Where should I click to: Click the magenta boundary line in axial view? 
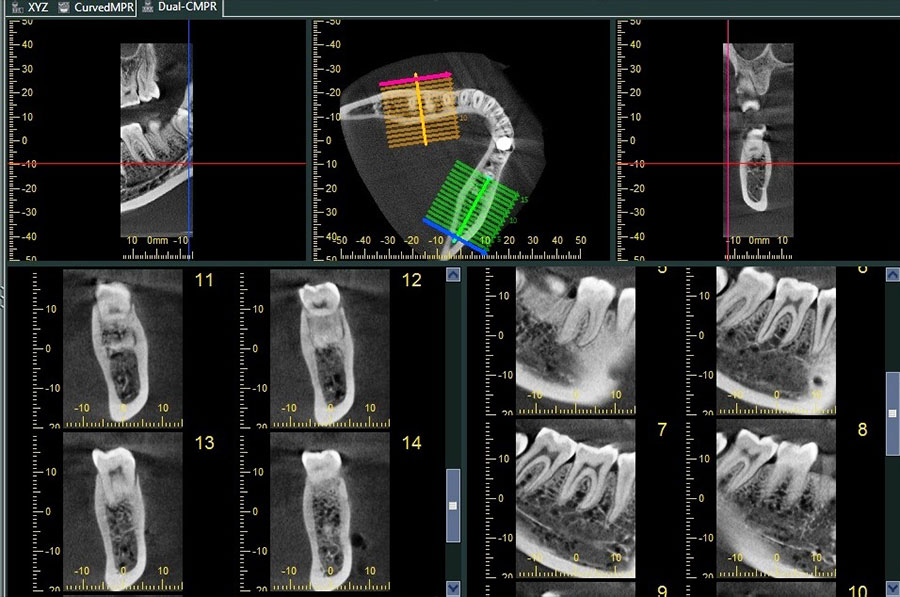point(415,78)
